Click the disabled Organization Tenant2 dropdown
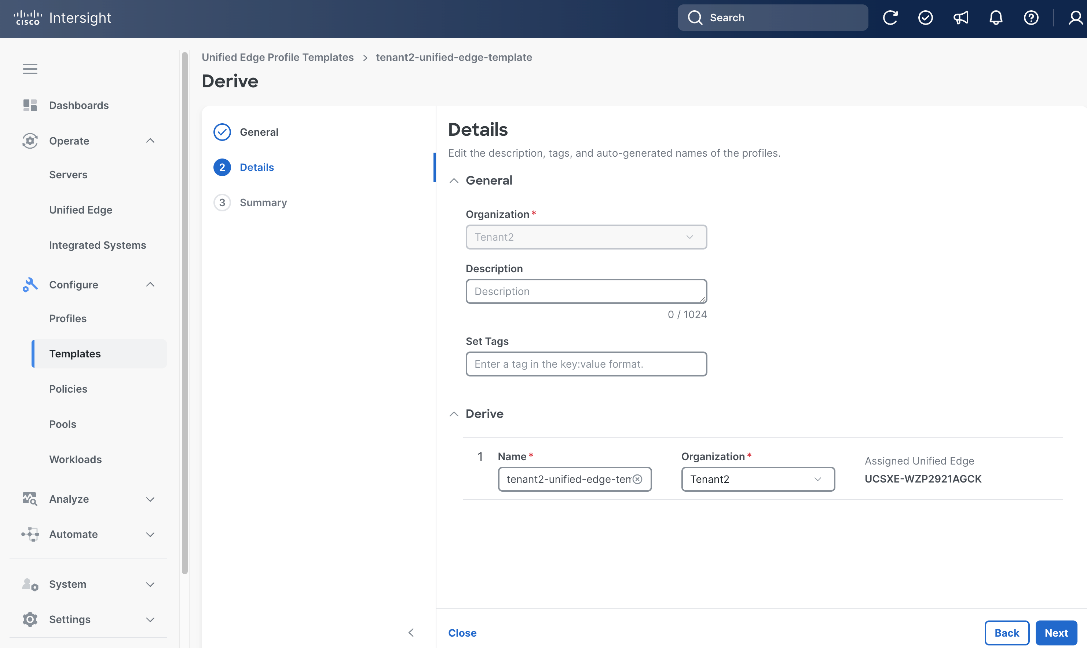 click(x=586, y=237)
